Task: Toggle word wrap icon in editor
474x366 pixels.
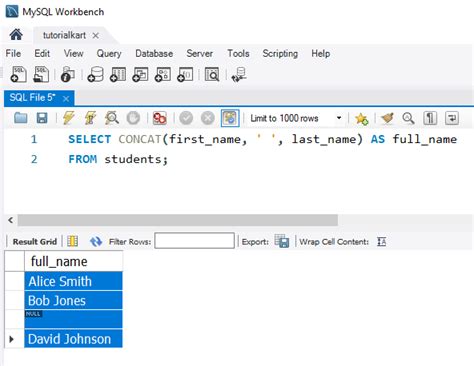Action: pos(452,118)
